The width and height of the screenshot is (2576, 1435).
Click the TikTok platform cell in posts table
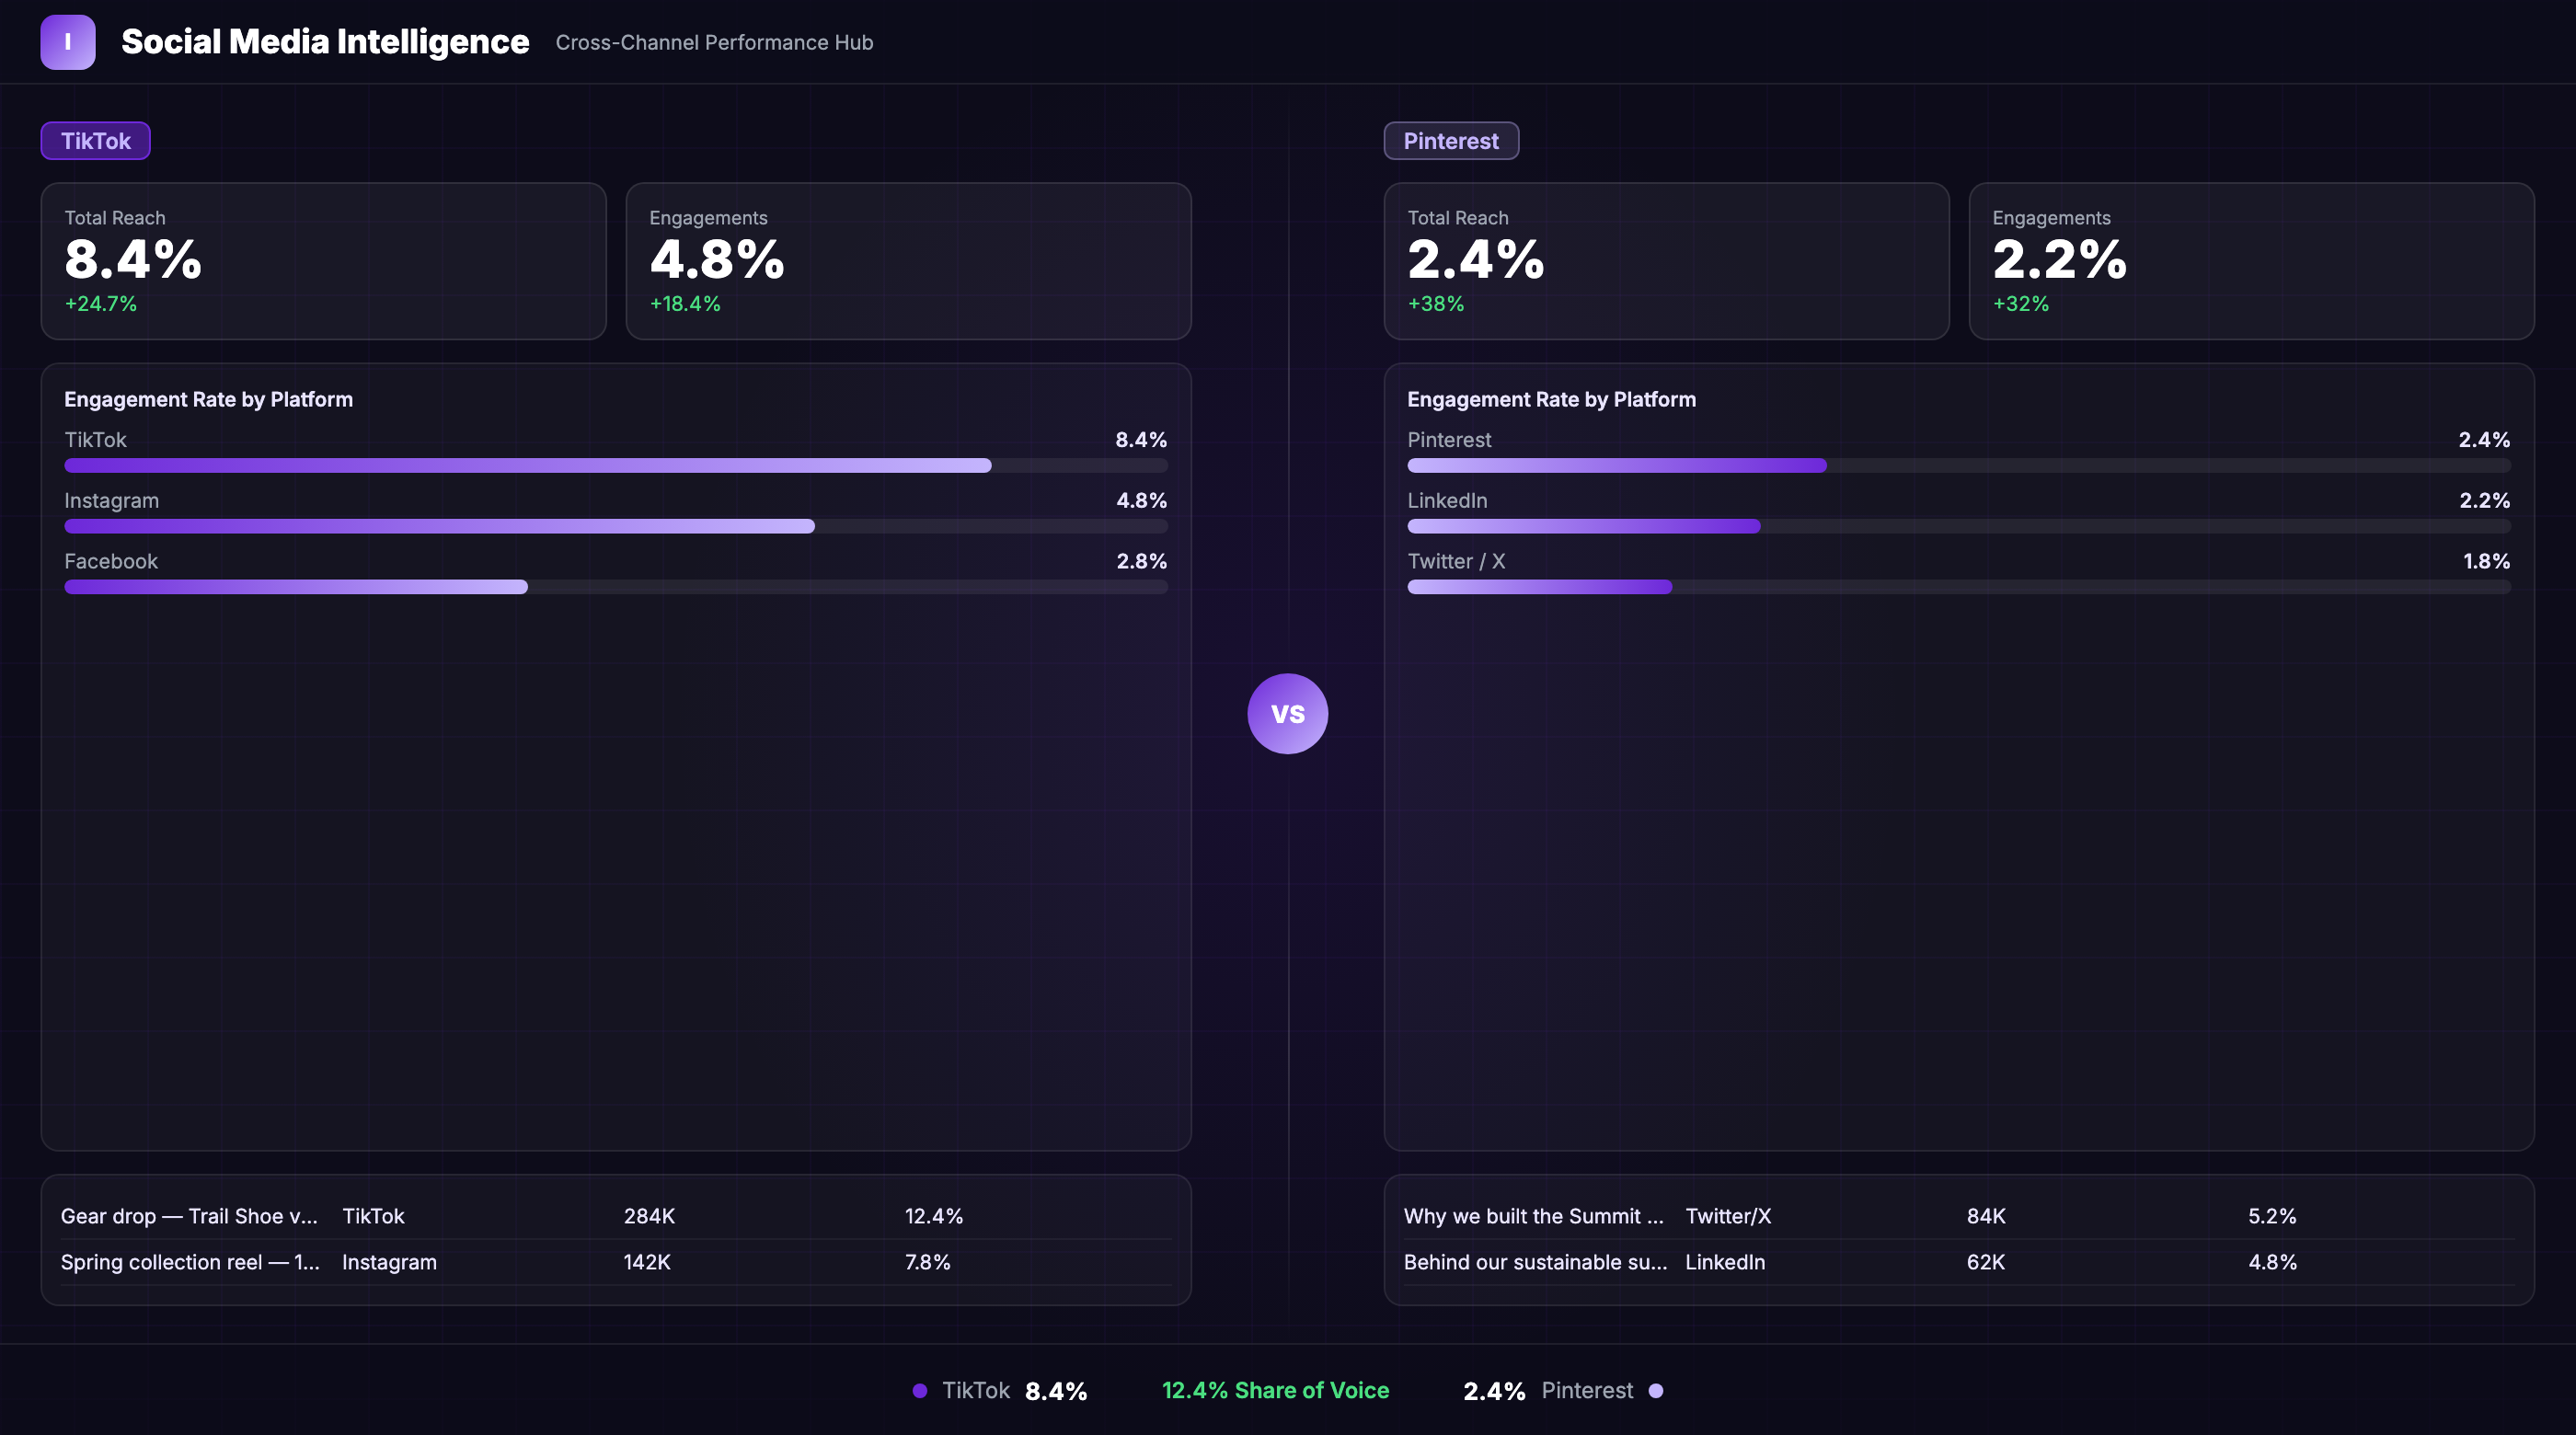(x=373, y=1217)
